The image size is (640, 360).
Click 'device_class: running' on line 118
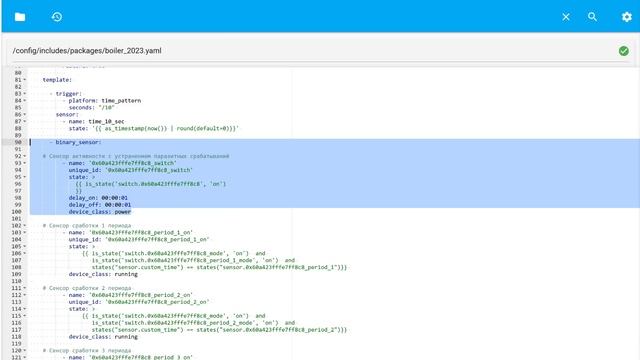point(103,336)
